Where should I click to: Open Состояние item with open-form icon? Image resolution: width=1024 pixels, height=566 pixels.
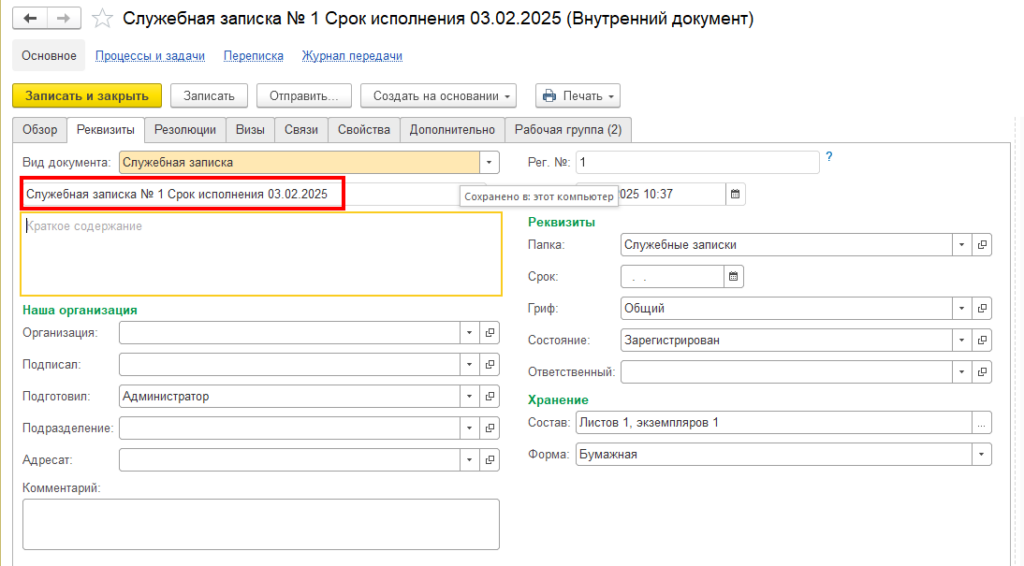pyautogui.click(x=982, y=340)
